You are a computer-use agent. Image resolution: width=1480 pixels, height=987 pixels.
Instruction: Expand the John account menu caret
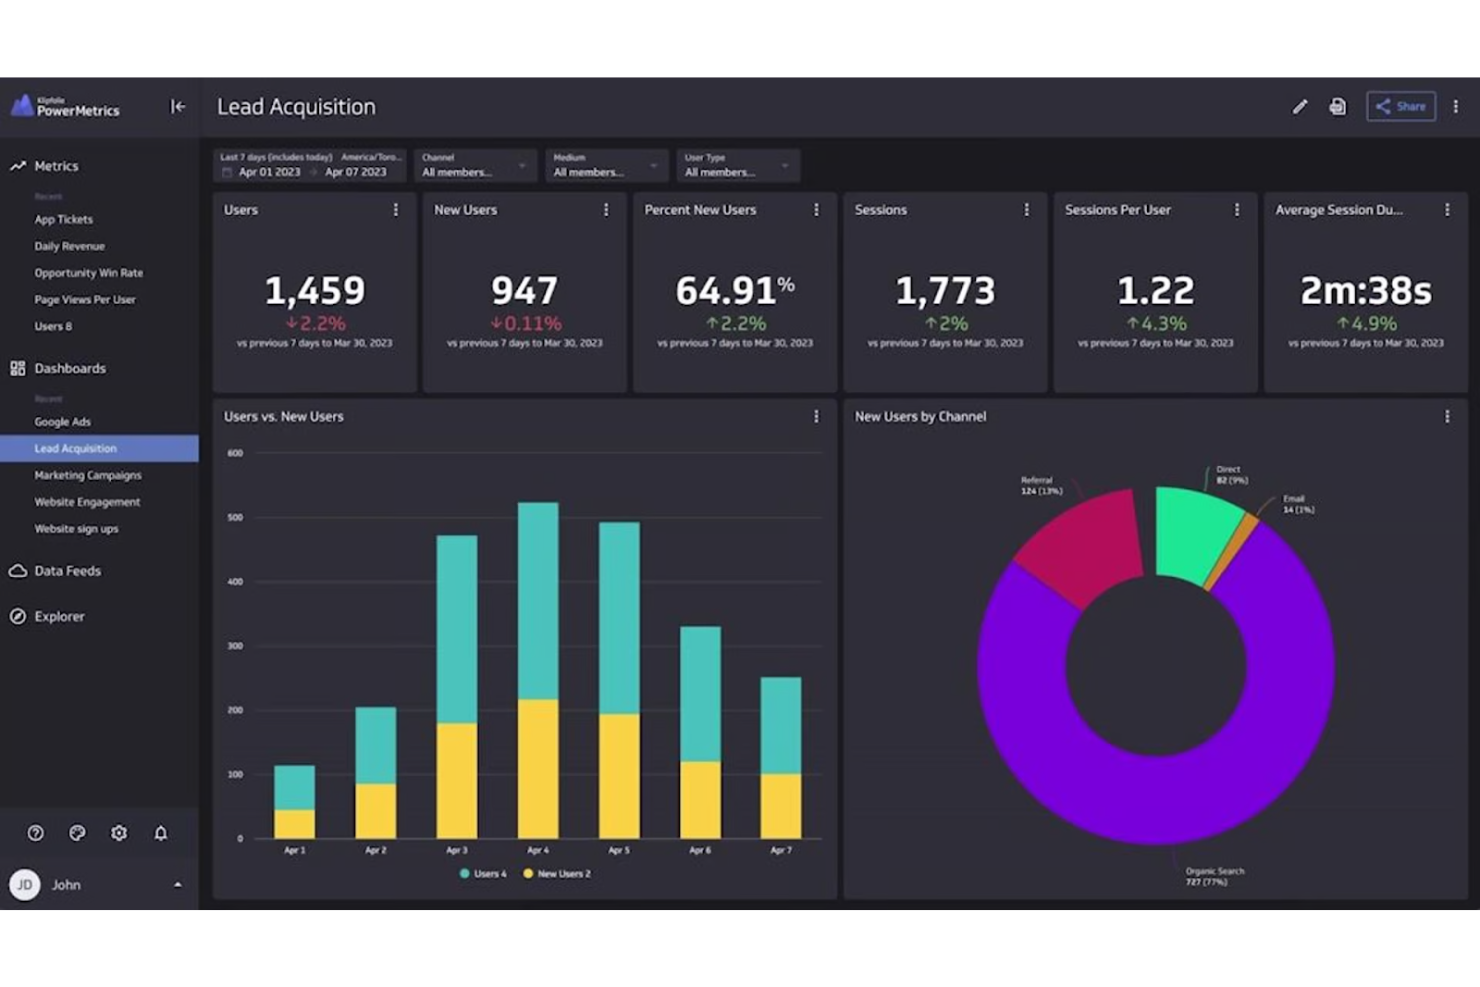(x=178, y=885)
